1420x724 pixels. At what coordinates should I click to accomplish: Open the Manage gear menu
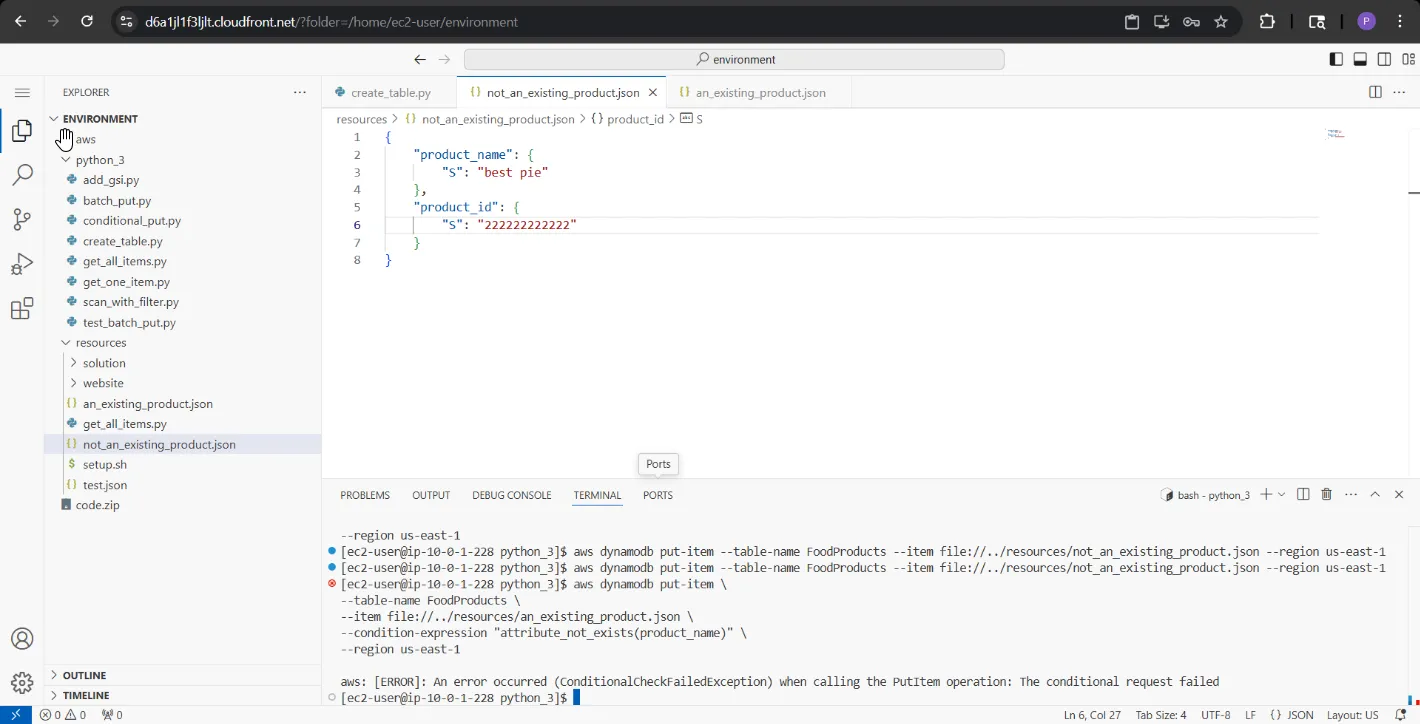(22, 683)
